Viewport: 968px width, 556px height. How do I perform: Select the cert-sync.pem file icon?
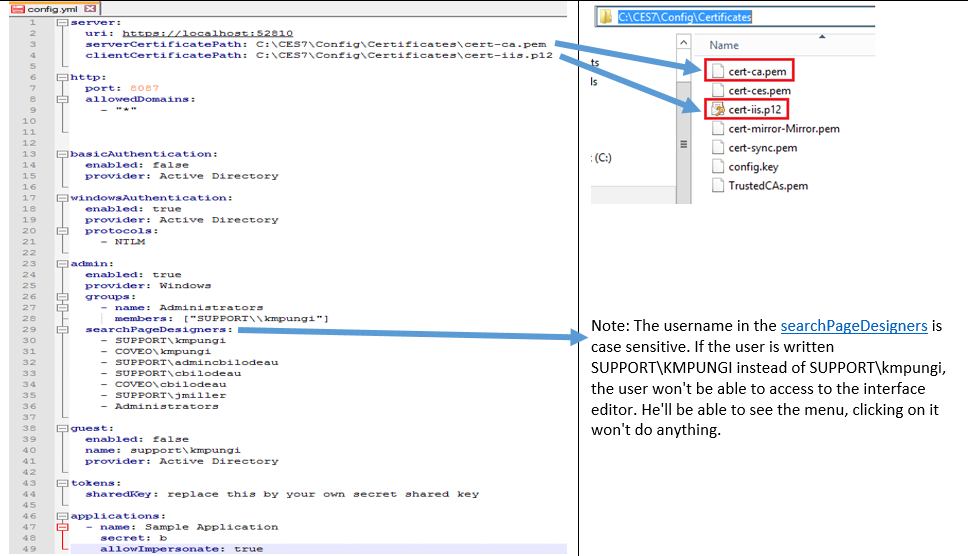(x=717, y=147)
